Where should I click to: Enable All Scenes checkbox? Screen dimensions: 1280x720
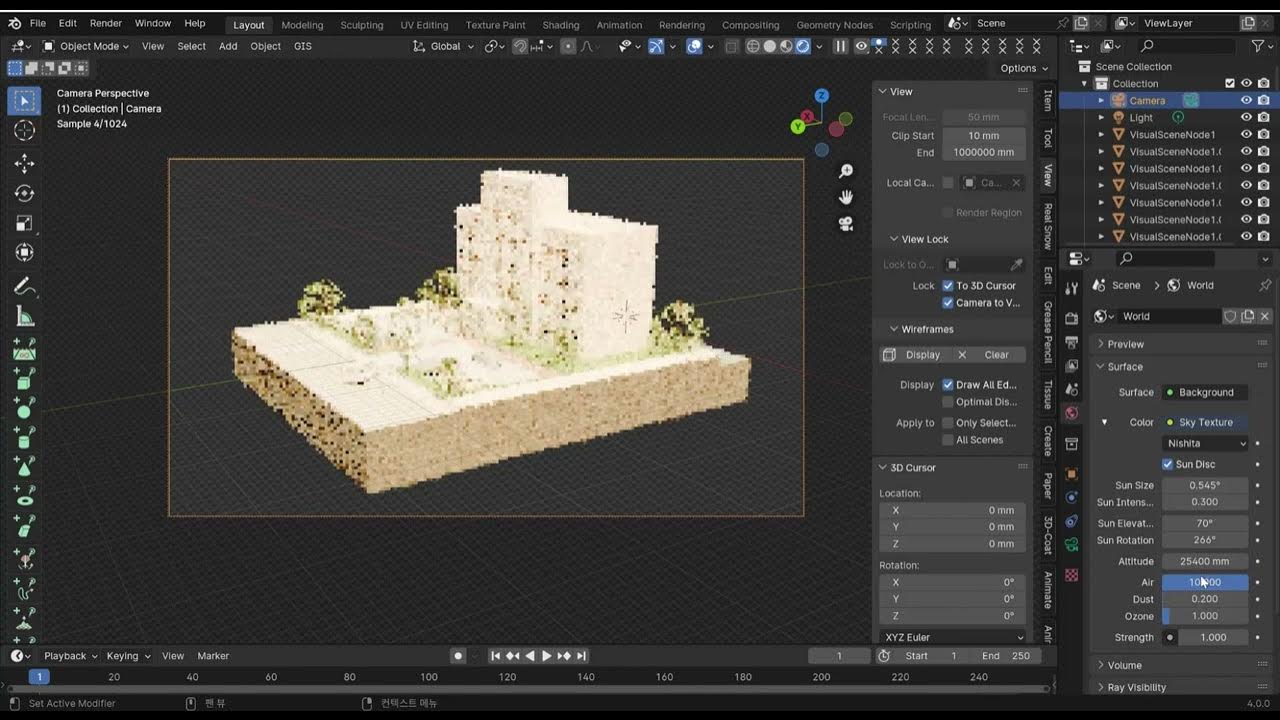pyautogui.click(x=948, y=440)
